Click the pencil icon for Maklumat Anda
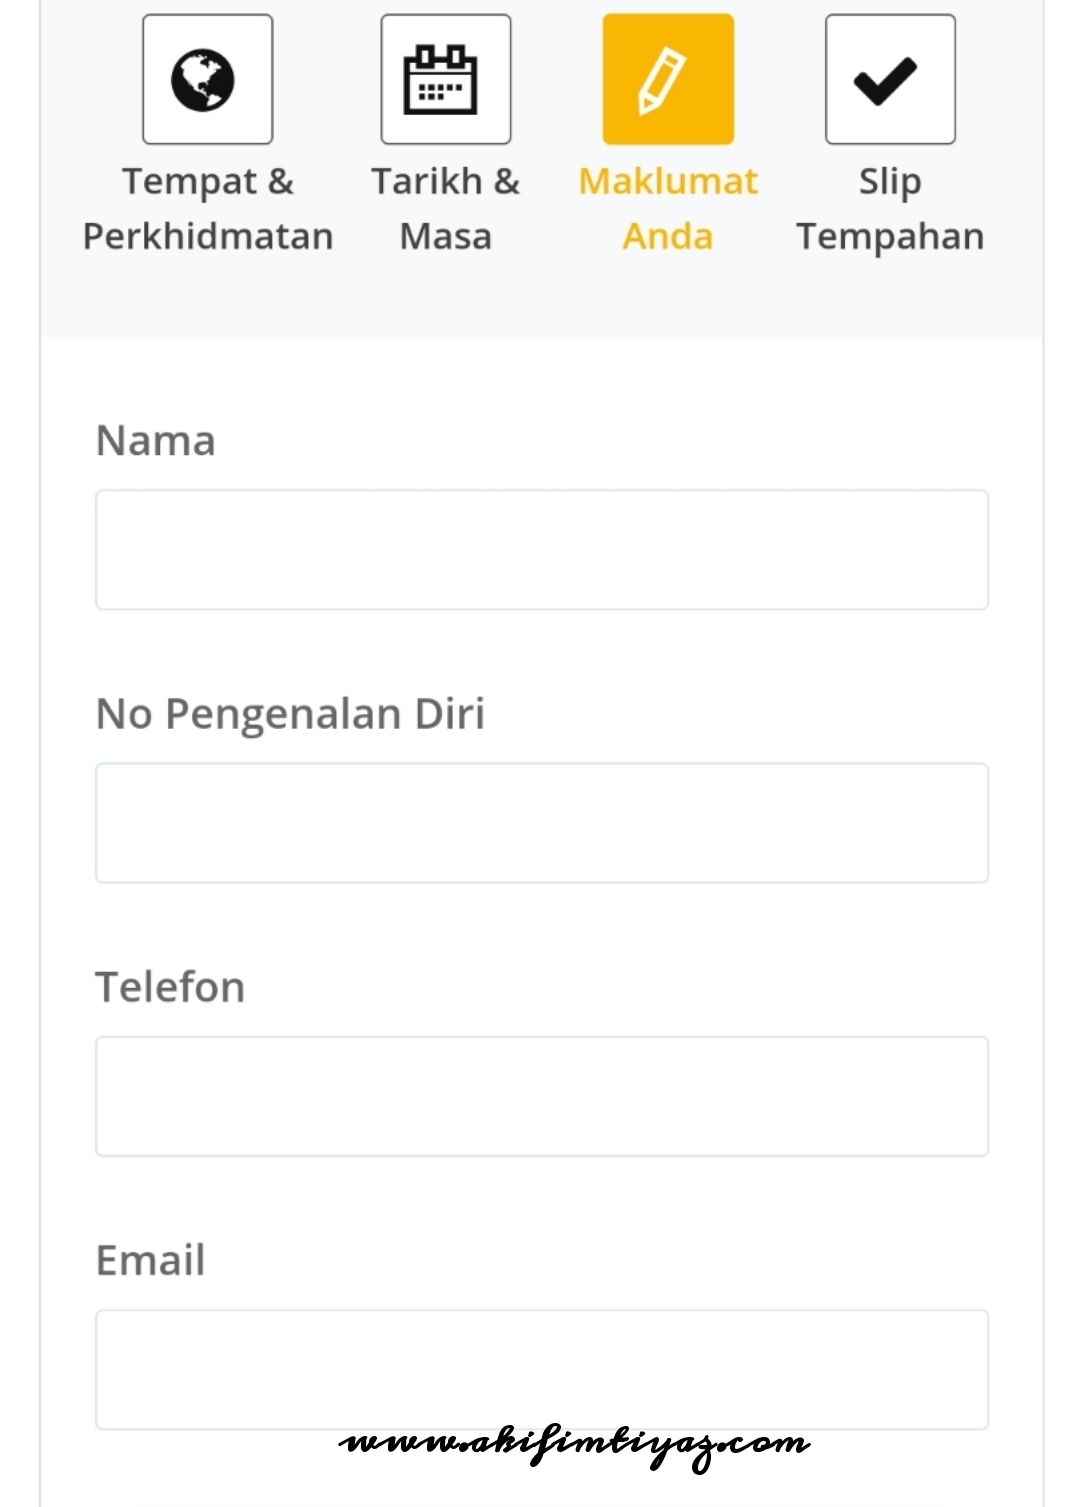 pyautogui.click(x=668, y=78)
